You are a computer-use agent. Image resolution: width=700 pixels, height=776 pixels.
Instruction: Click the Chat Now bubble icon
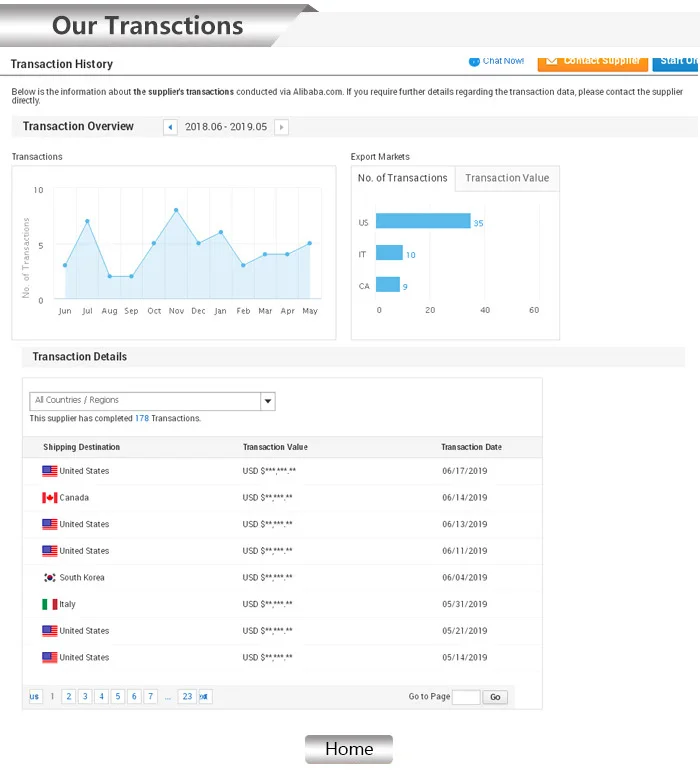474,61
